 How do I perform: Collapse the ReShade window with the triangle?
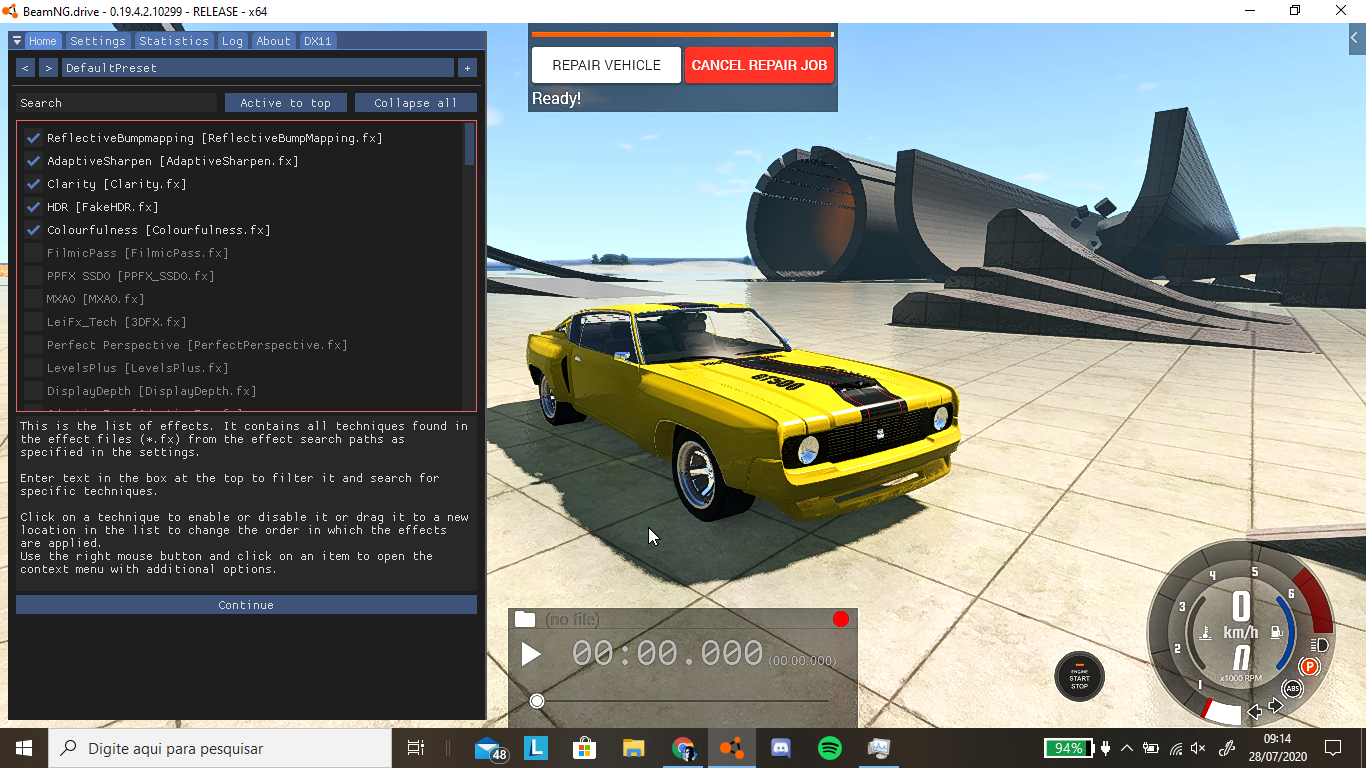17,41
